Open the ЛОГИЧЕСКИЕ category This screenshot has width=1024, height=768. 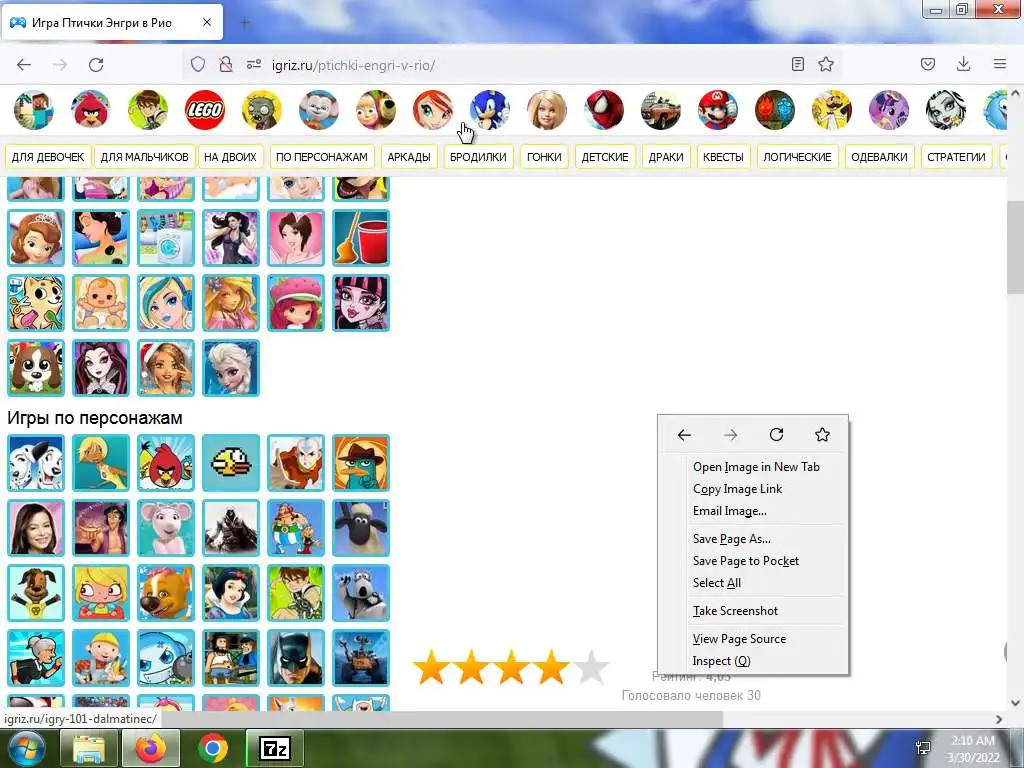tap(797, 157)
